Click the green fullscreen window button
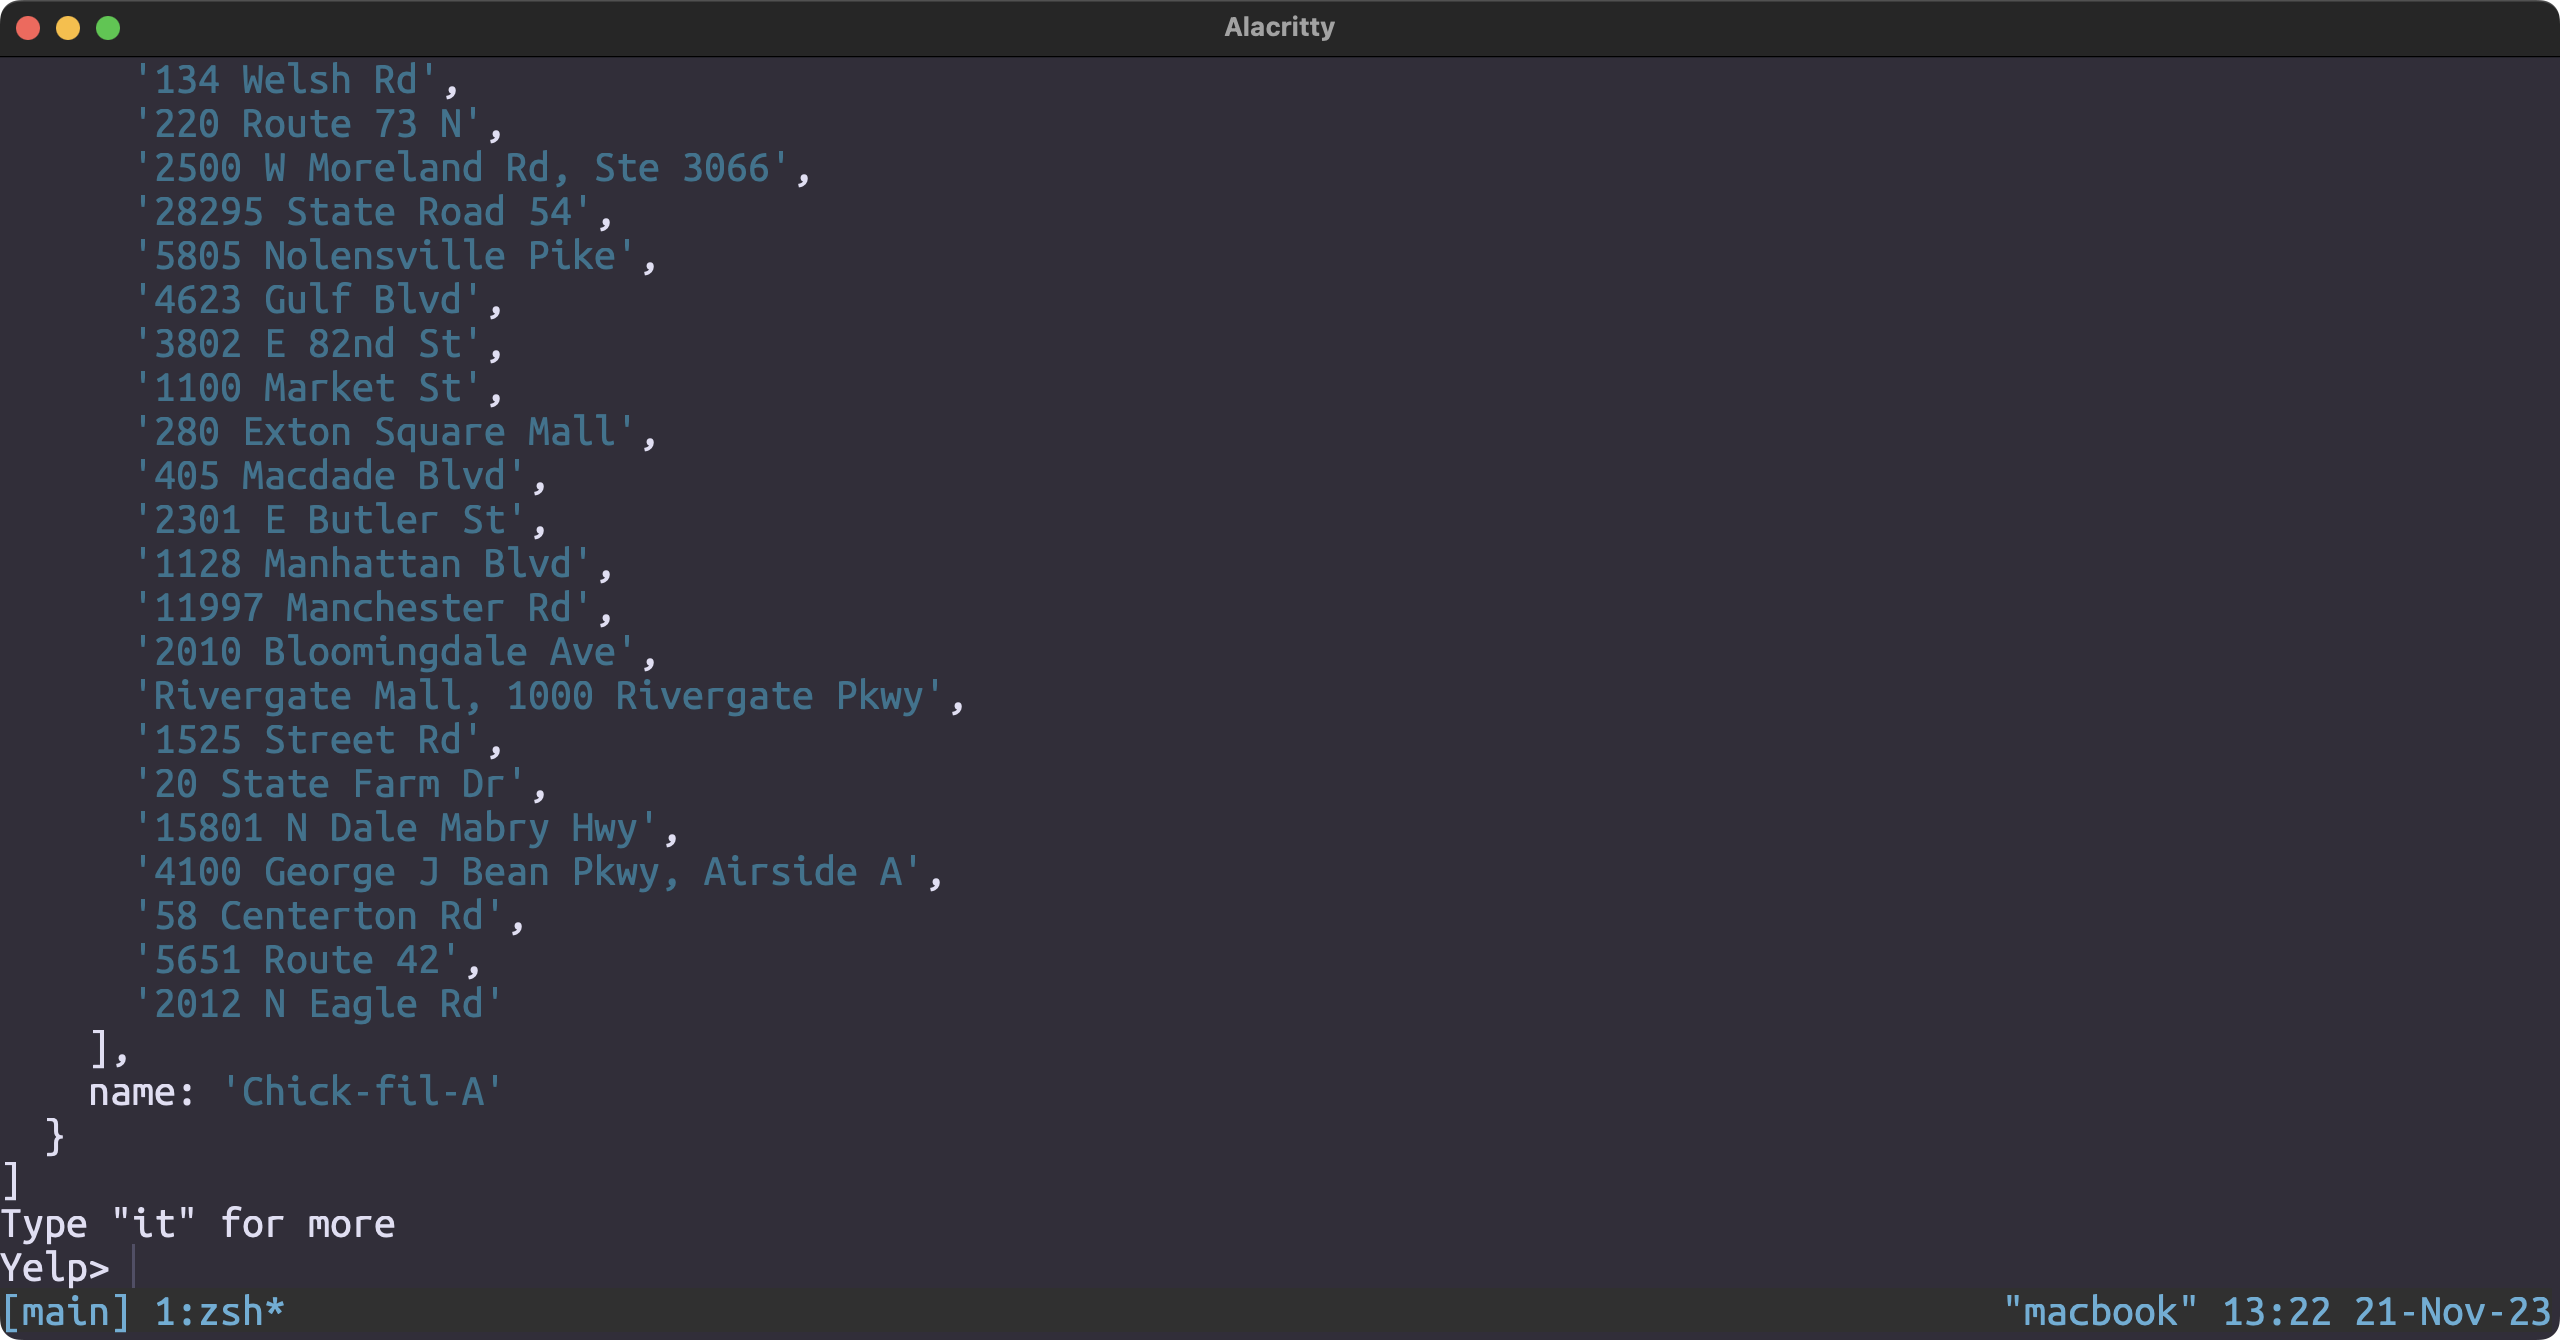2560x1340 pixels. [x=108, y=28]
